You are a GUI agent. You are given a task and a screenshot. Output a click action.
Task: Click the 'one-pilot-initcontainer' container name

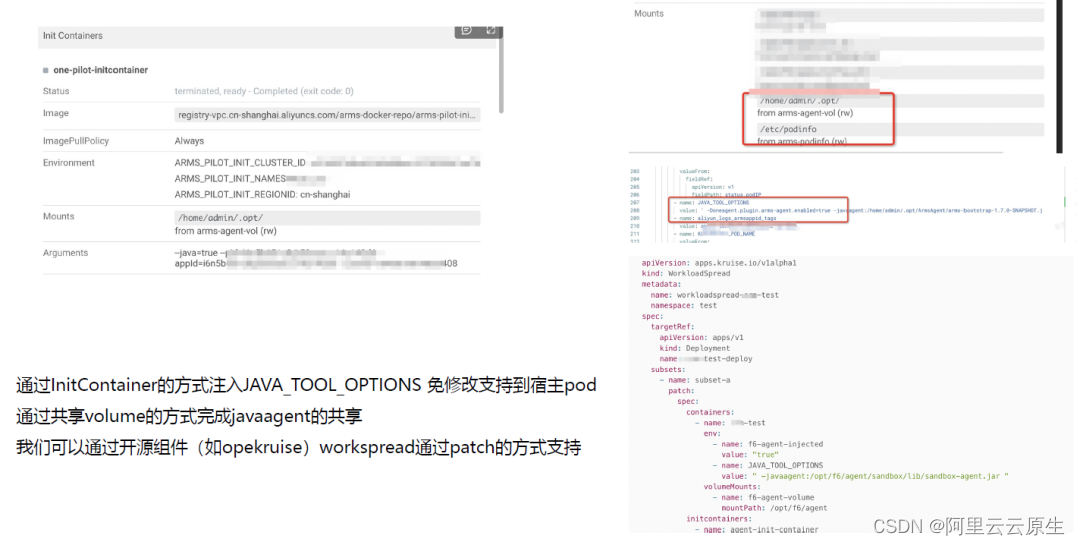tap(101, 70)
